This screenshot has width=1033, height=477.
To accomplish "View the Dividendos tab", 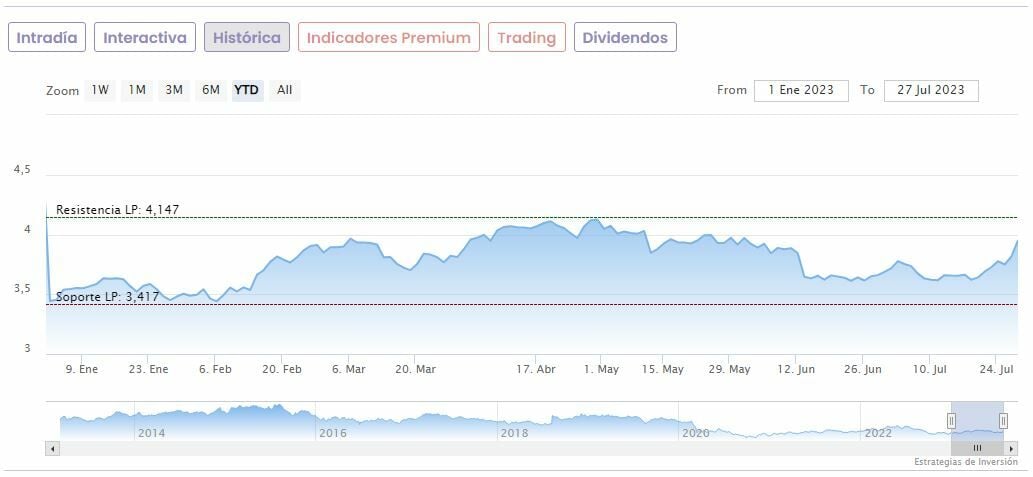I will (x=625, y=38).
